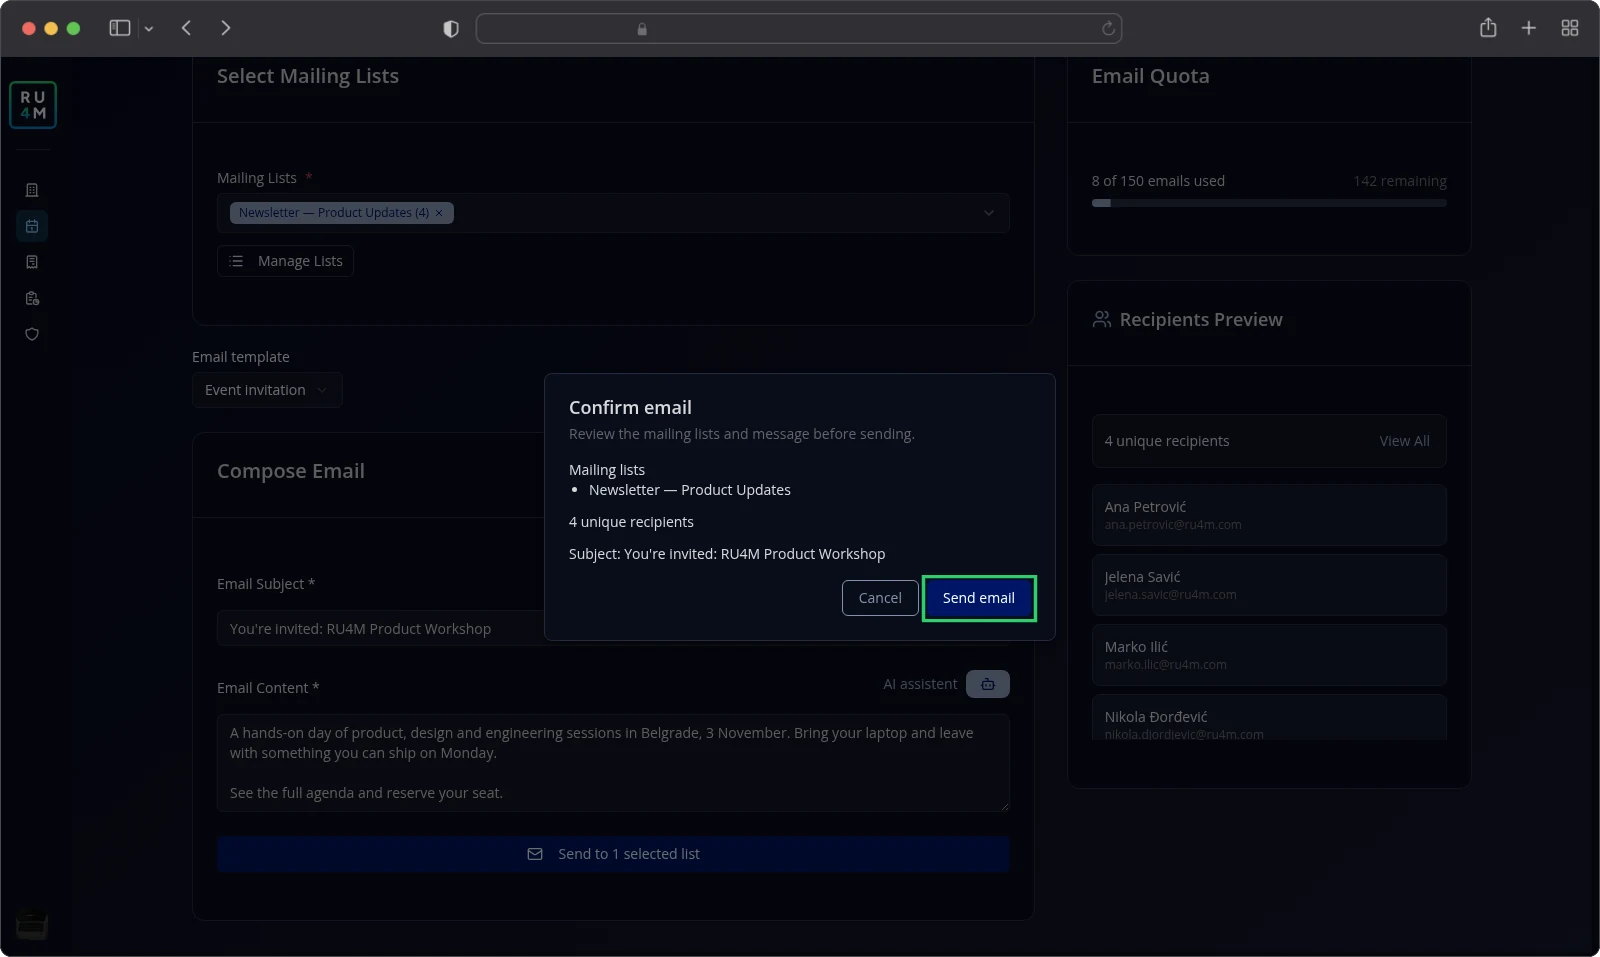Select the Ana Petrović recipient card

(1269, 515)
